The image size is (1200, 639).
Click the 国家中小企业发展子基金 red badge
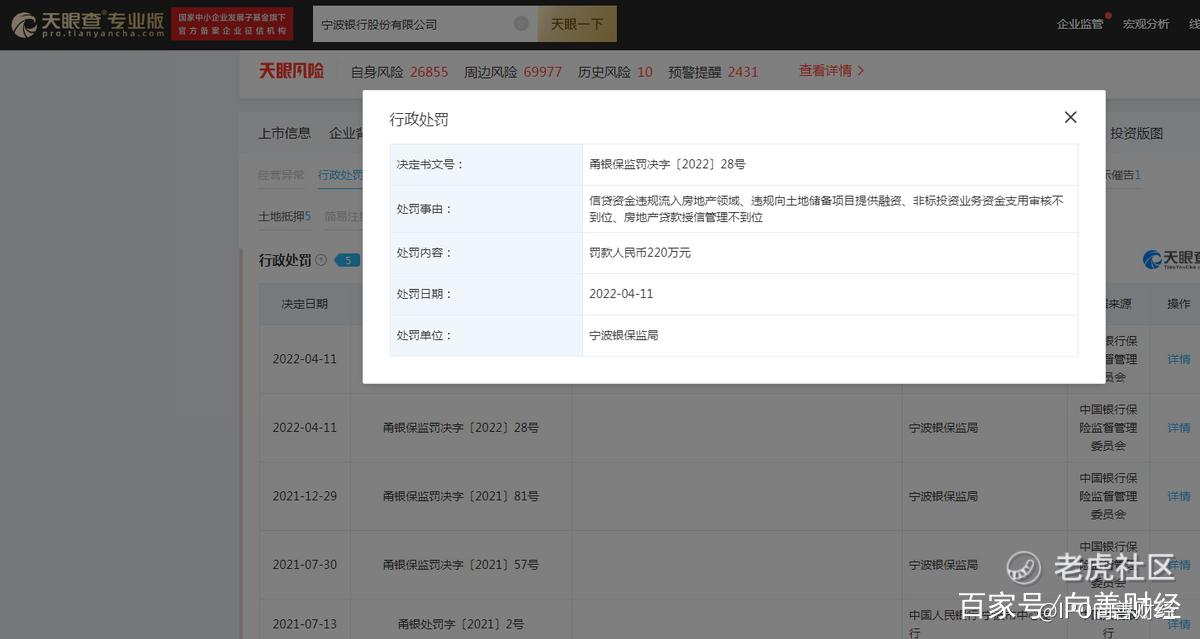coord(232,24)
